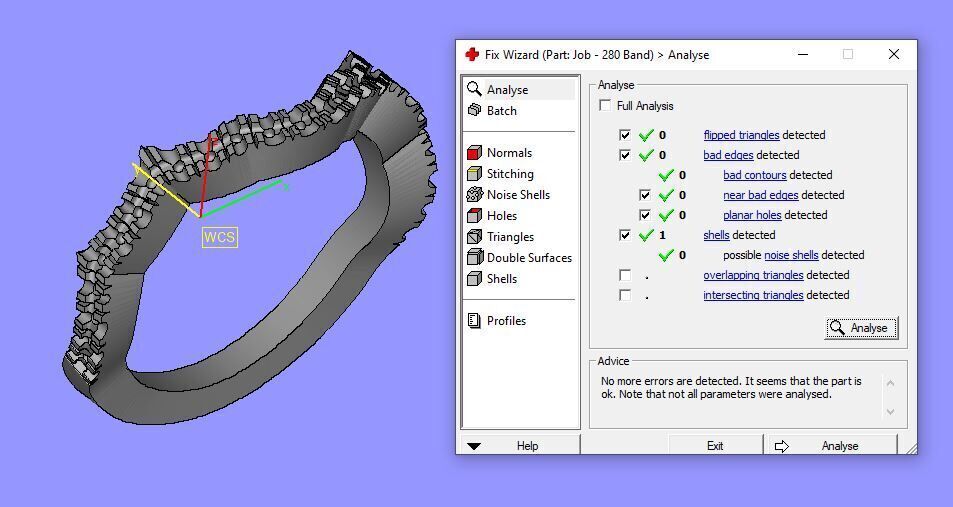Image resolution: width=953 pixels, height=507 pixels.
Task: Follow the bad contours link
Action: pyautogui.click(x=755, y=175)
